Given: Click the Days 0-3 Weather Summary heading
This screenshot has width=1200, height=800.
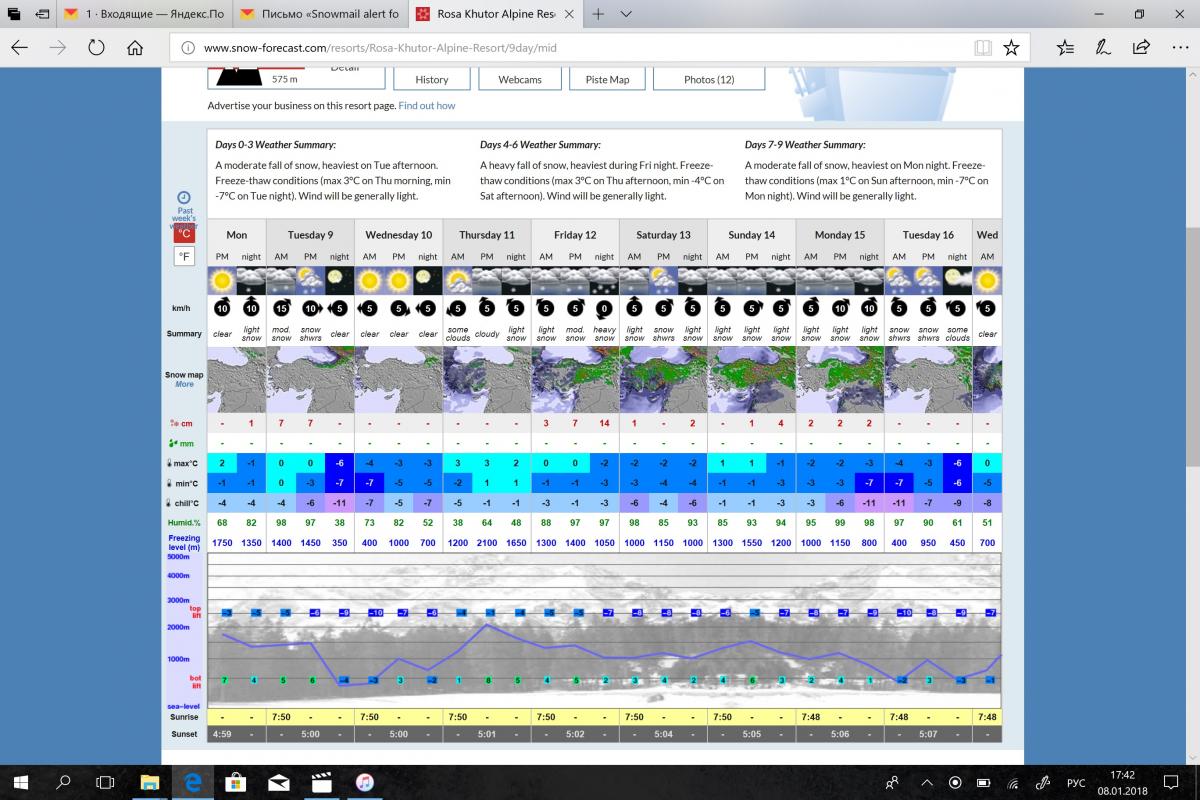Looking at the screenshot, I should (x=275, y=145).
